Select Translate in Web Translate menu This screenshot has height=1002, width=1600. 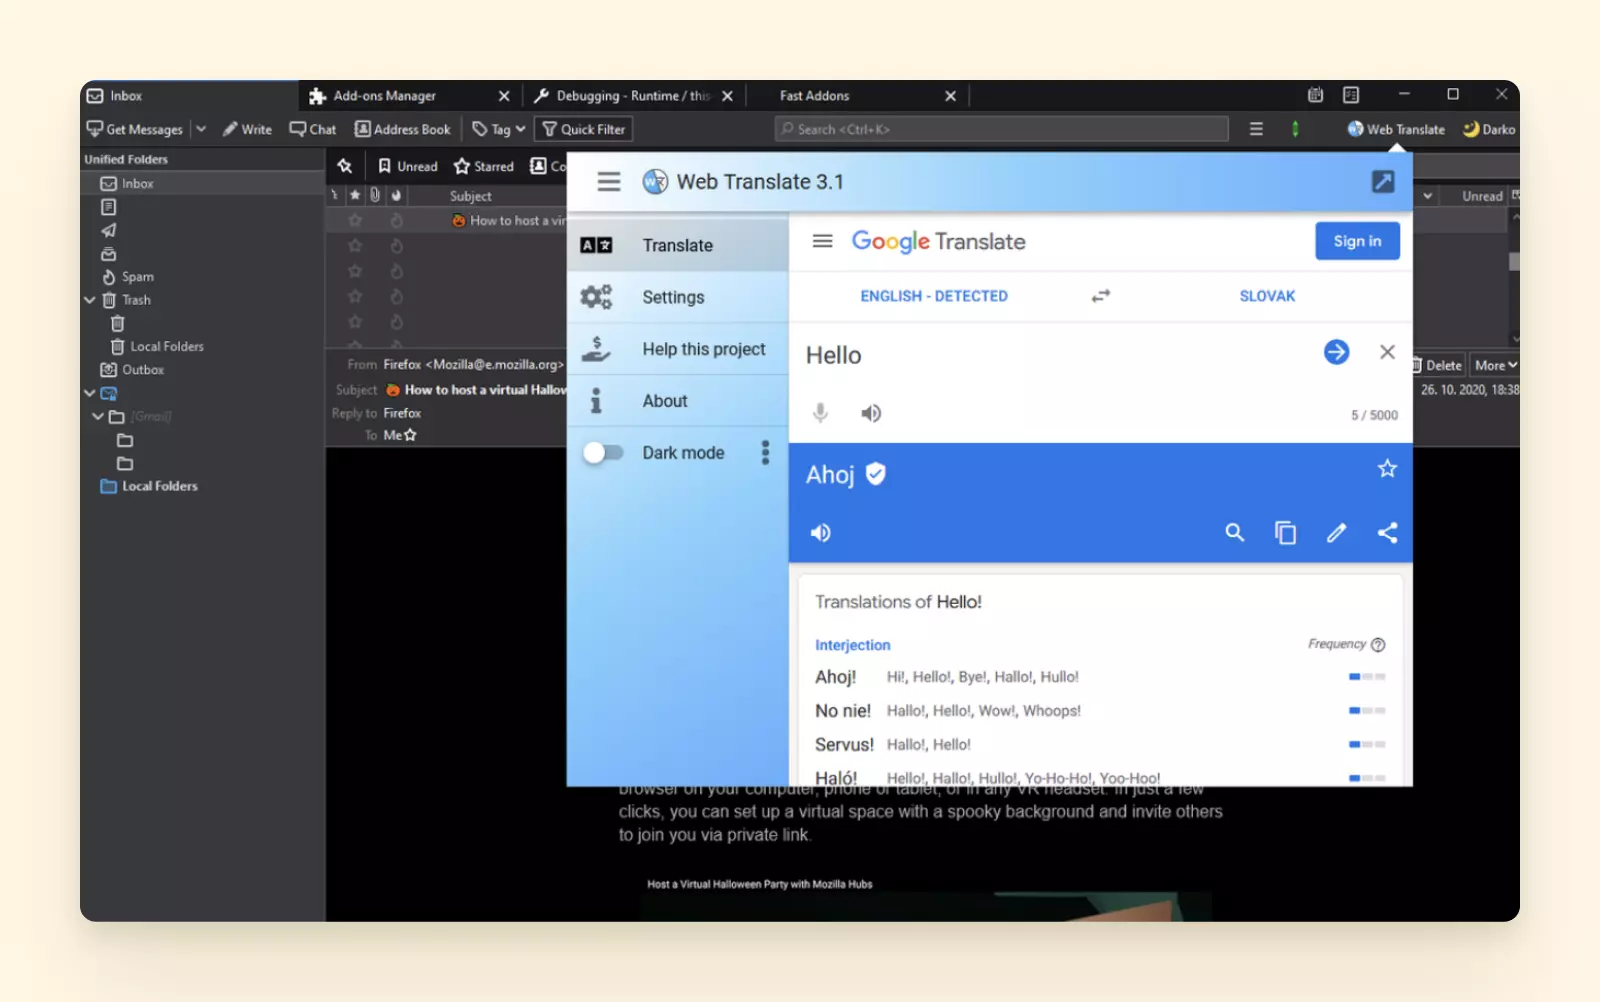(678, 245)
